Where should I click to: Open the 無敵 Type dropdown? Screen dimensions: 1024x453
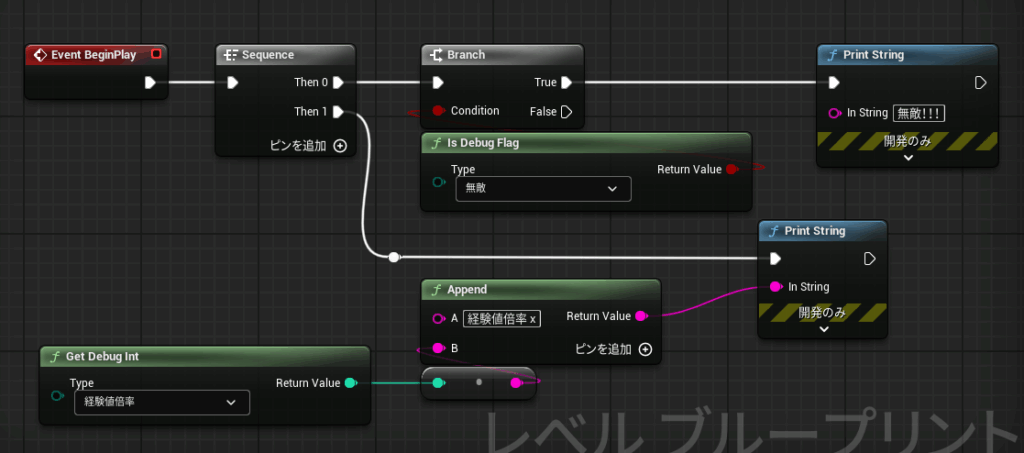point(543,189)
